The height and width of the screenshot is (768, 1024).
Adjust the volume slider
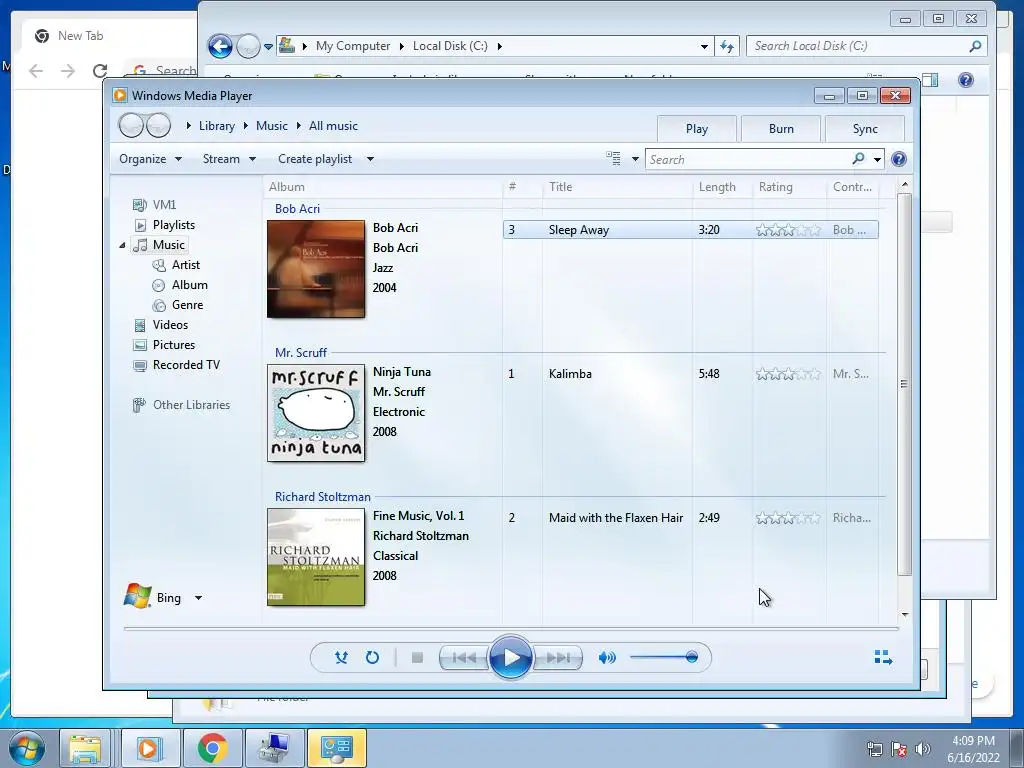pyautogui.click(x=664, y=657)
